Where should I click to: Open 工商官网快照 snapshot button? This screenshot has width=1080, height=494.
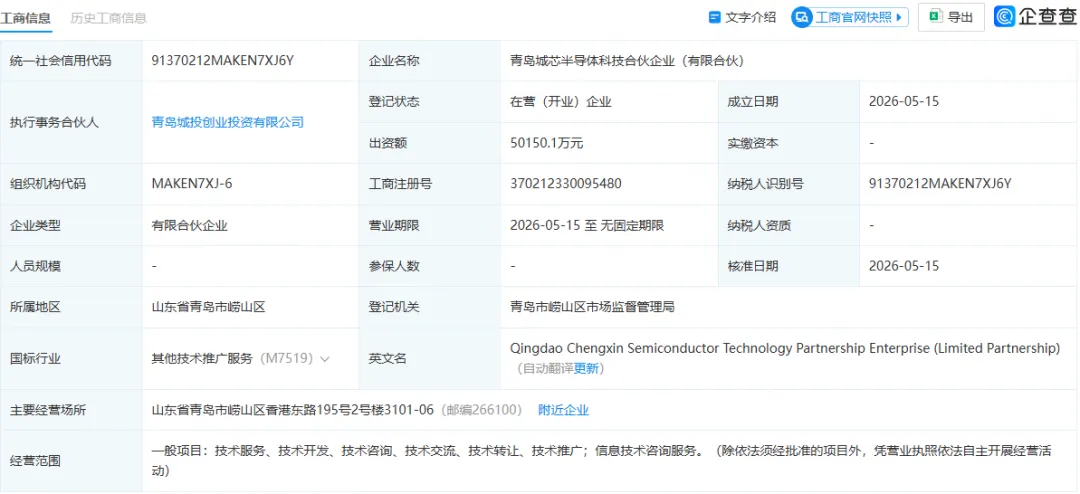849,17
